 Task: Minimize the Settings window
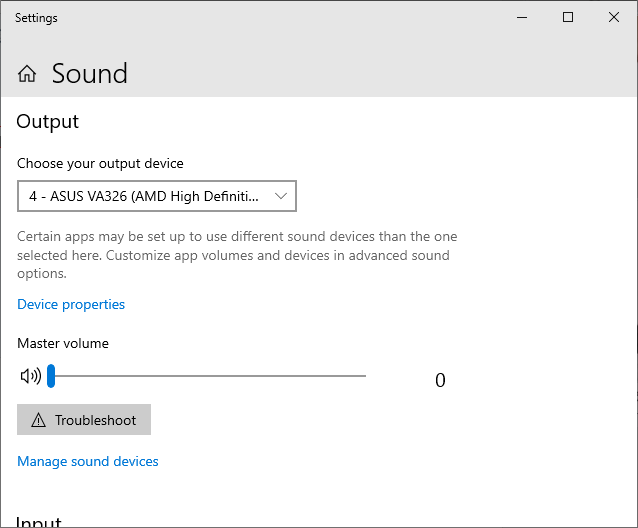pyautogui.click(x=522, y=17)
